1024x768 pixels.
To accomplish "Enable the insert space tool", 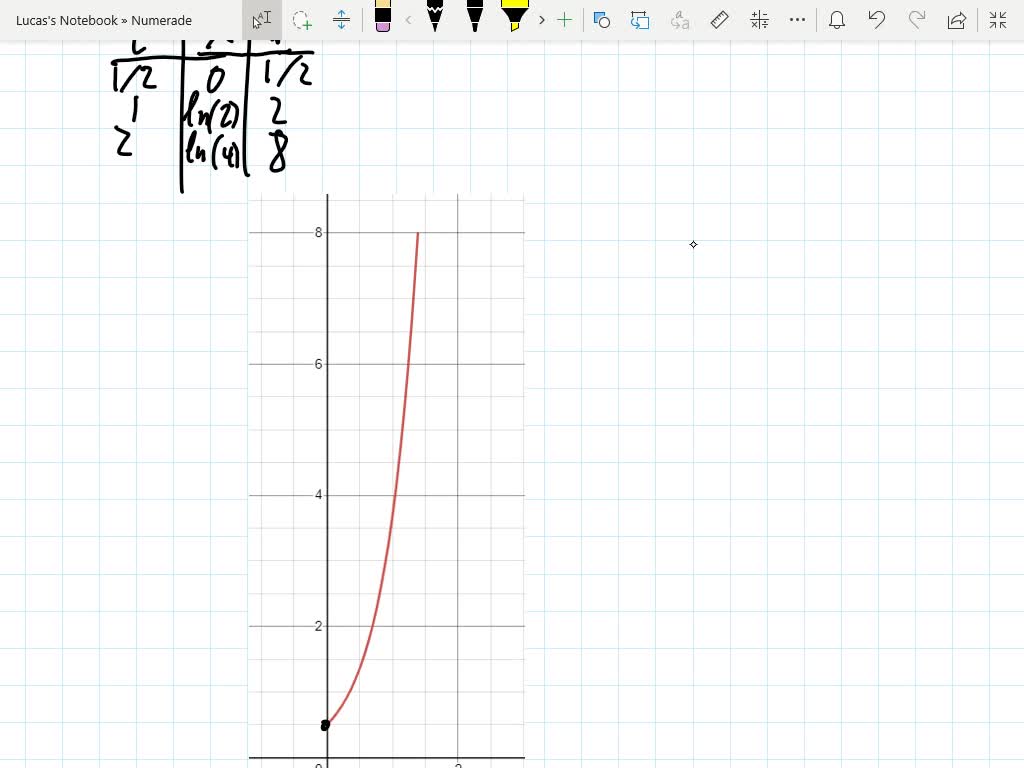I will (x=342, y=20).
